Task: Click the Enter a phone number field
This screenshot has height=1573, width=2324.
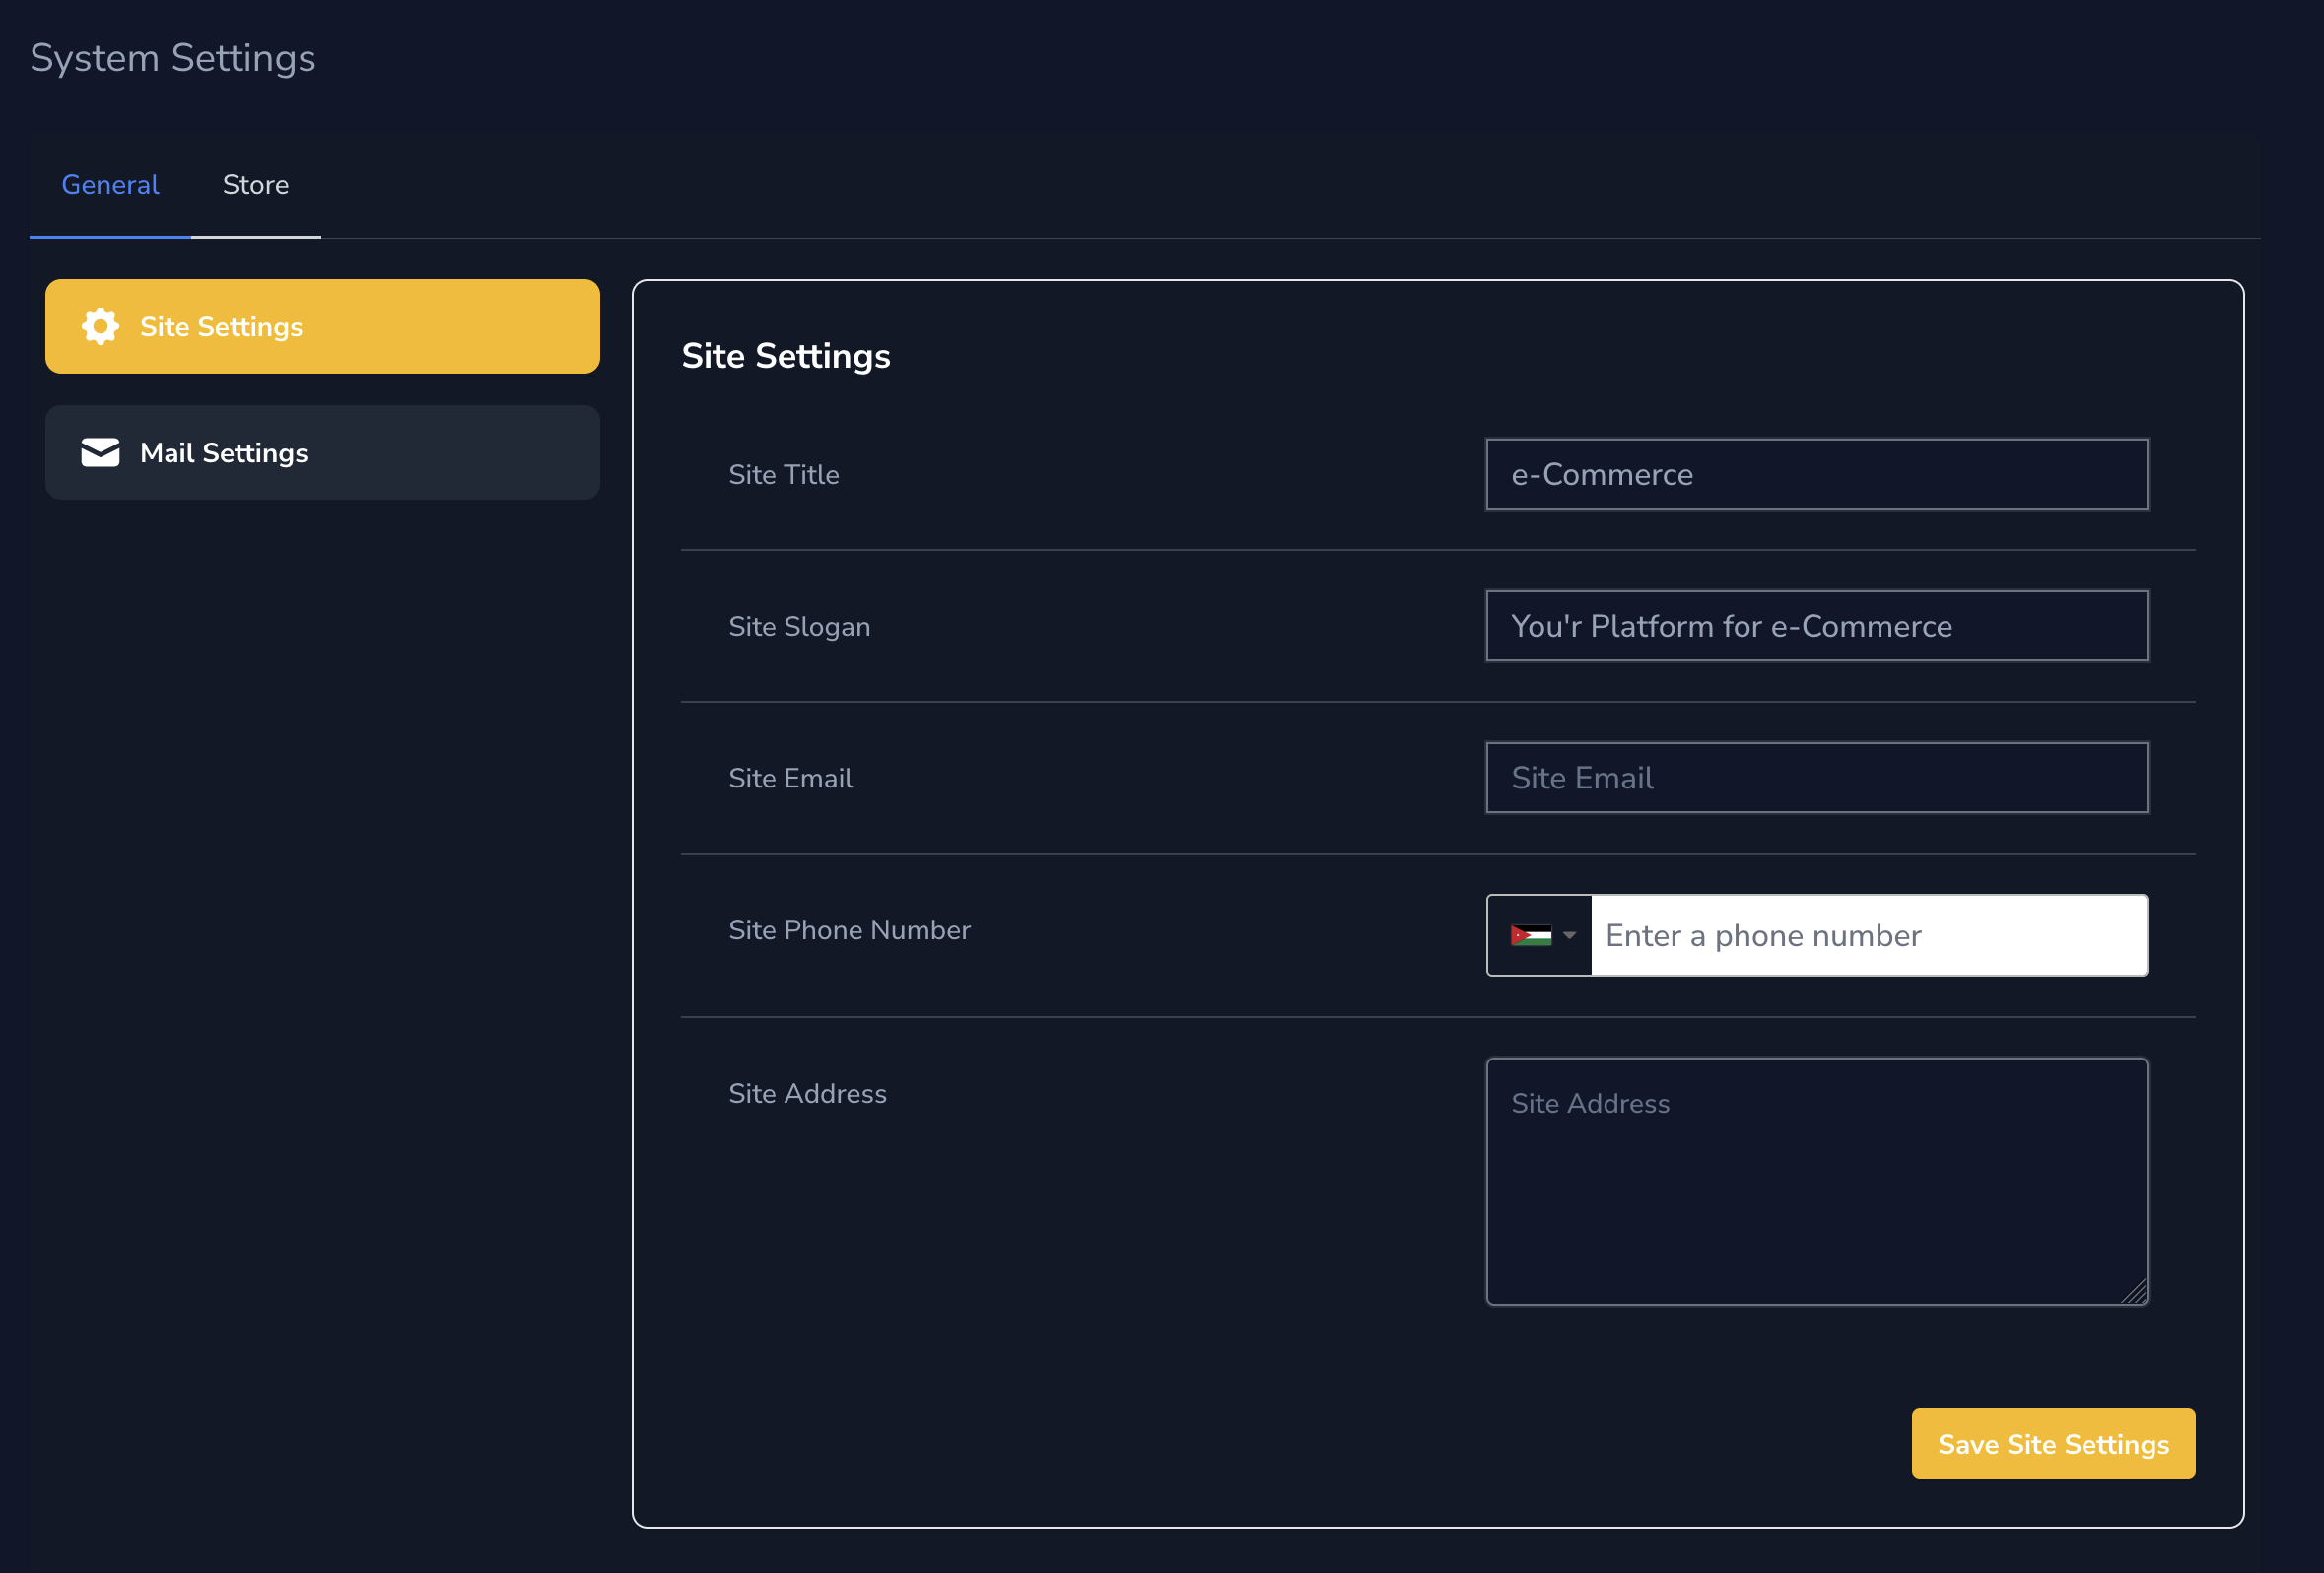Action: point(1868,935)
